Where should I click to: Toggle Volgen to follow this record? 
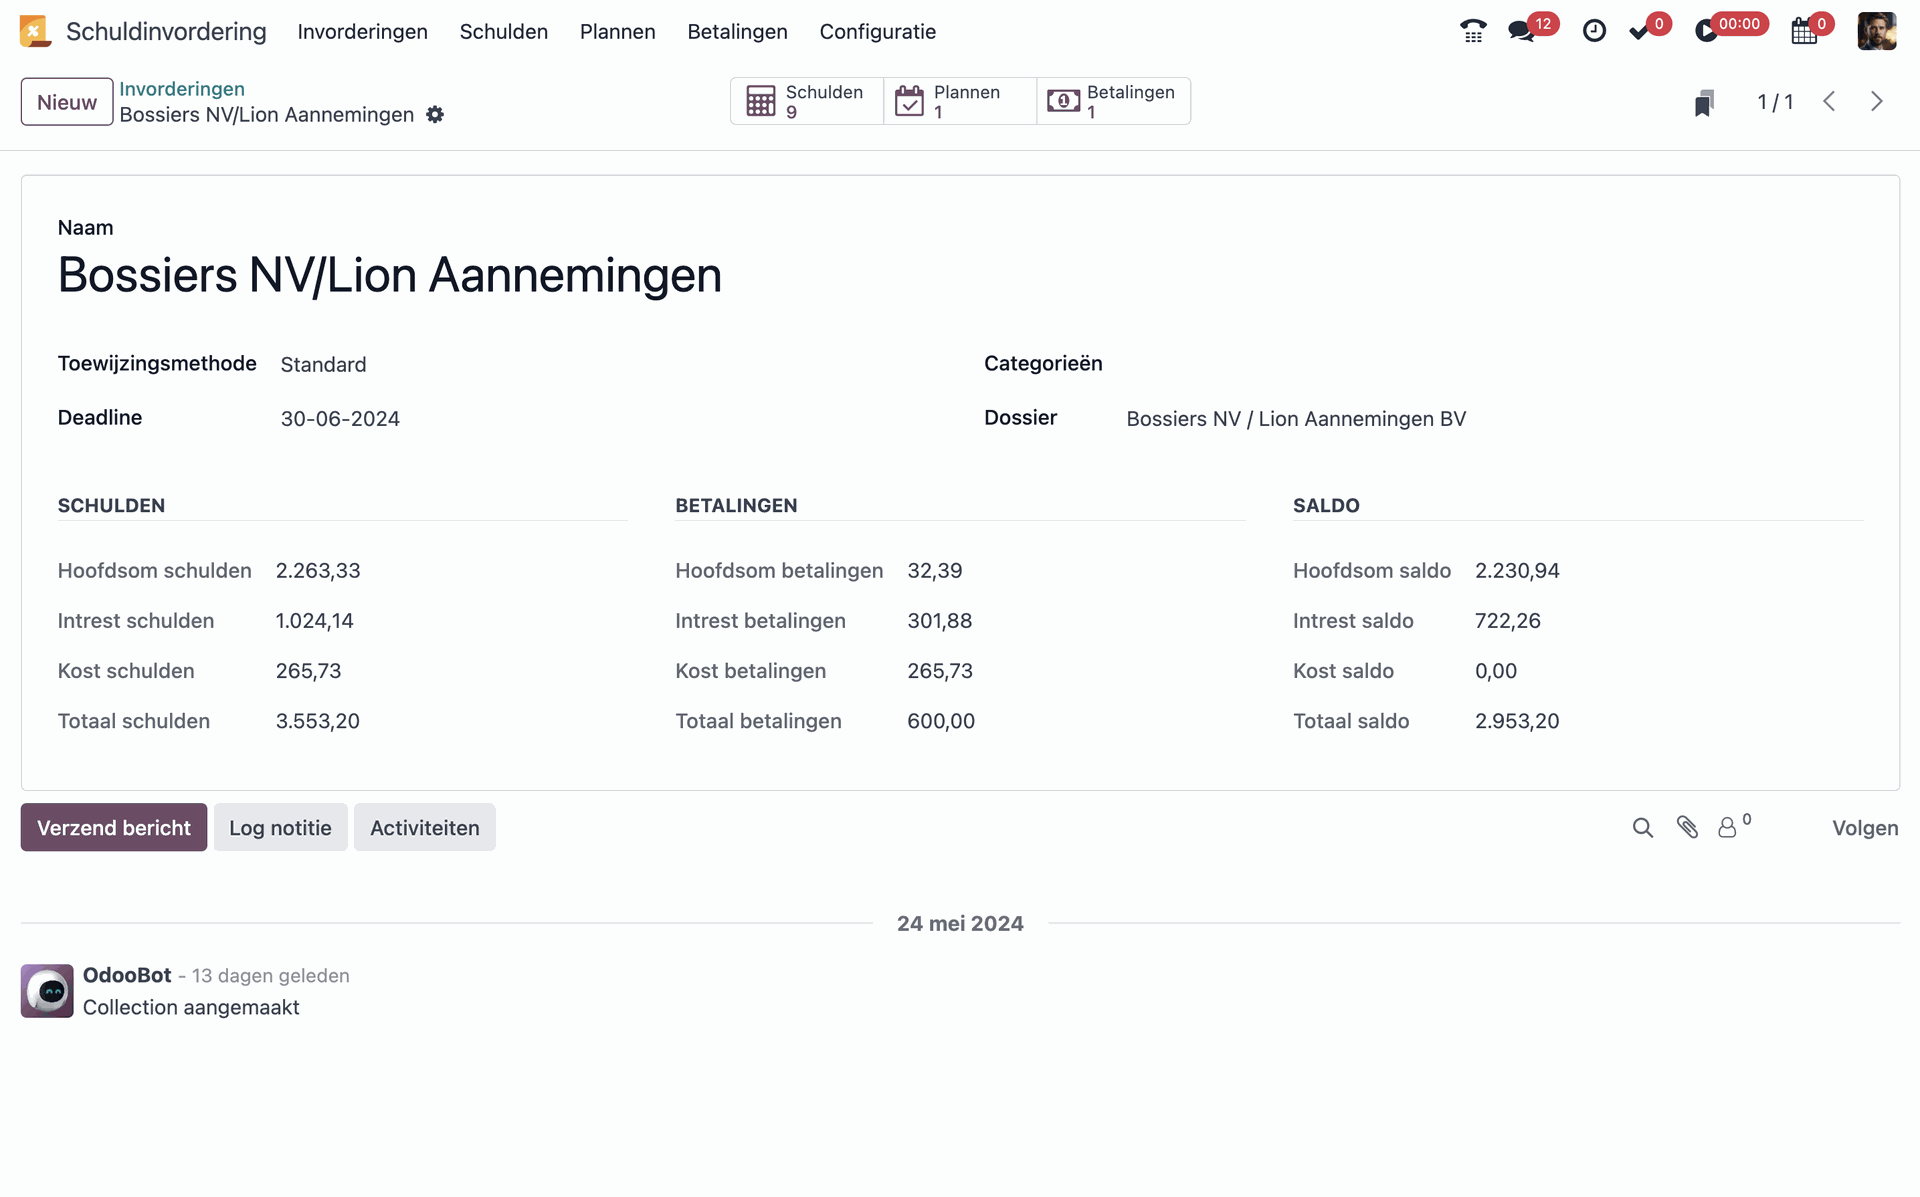(x=1864, y=828)
